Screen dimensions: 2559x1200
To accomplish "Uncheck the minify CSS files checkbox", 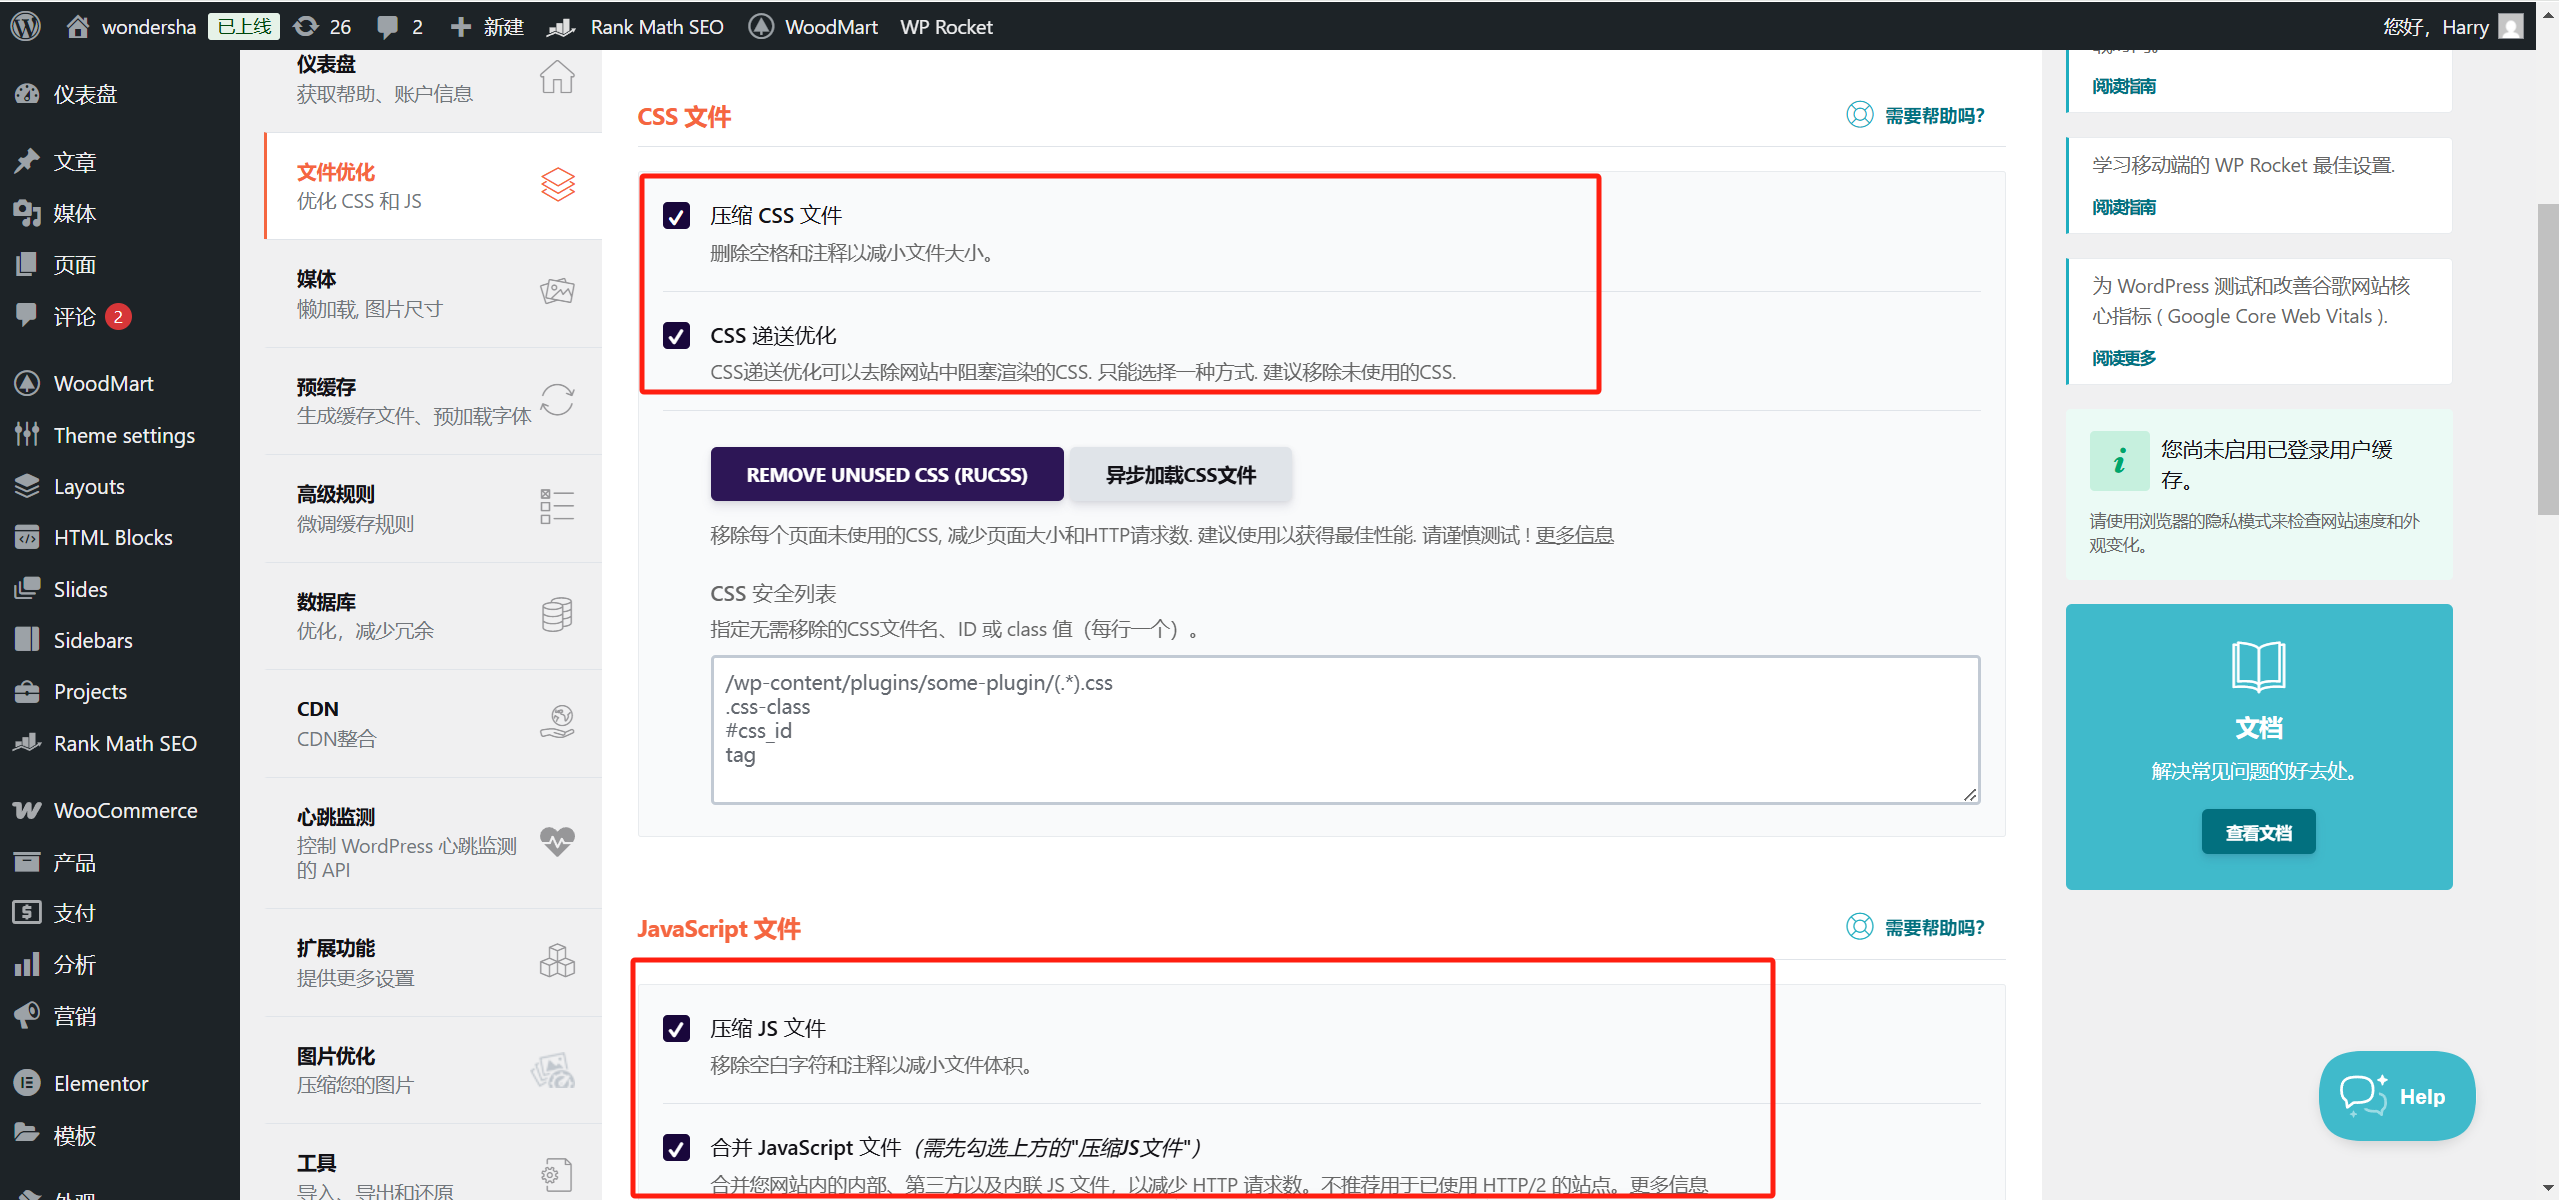I will 677,216.
